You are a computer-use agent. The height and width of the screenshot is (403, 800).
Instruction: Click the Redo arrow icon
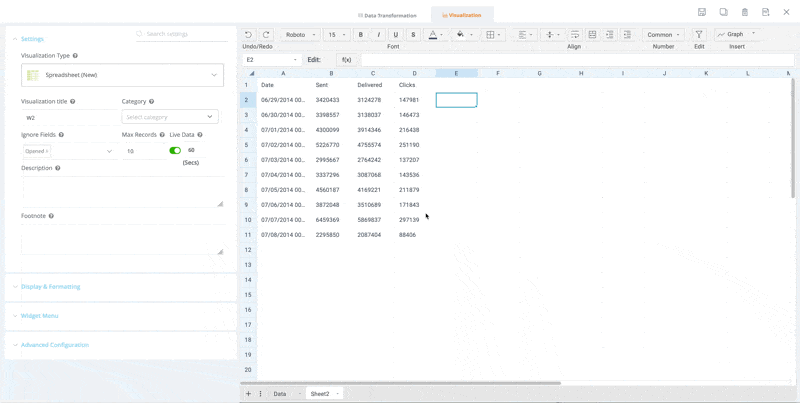[x=266, y=35]
